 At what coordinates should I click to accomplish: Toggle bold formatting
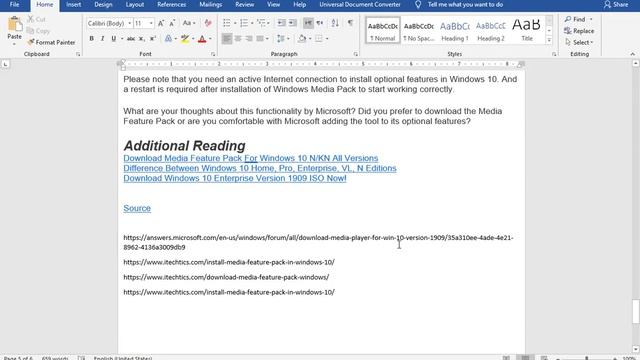coord(91,39)
